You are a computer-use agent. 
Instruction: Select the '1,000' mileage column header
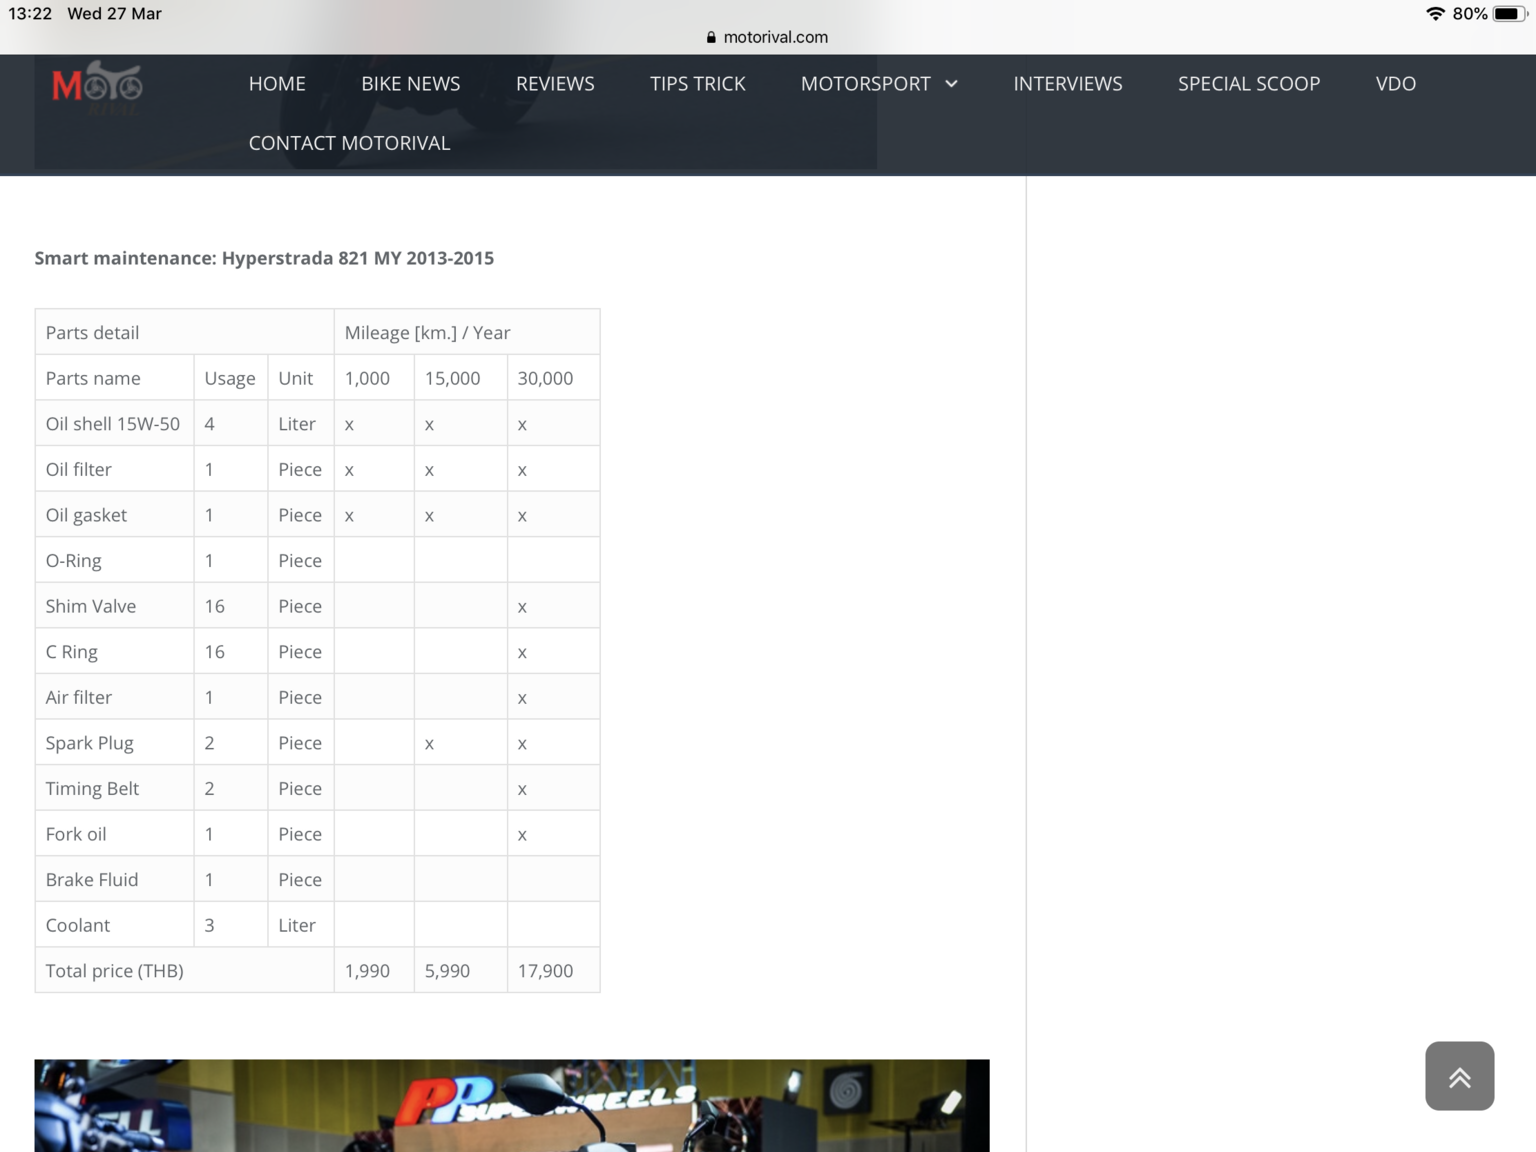pyautogui.click(x=374, y=378)
